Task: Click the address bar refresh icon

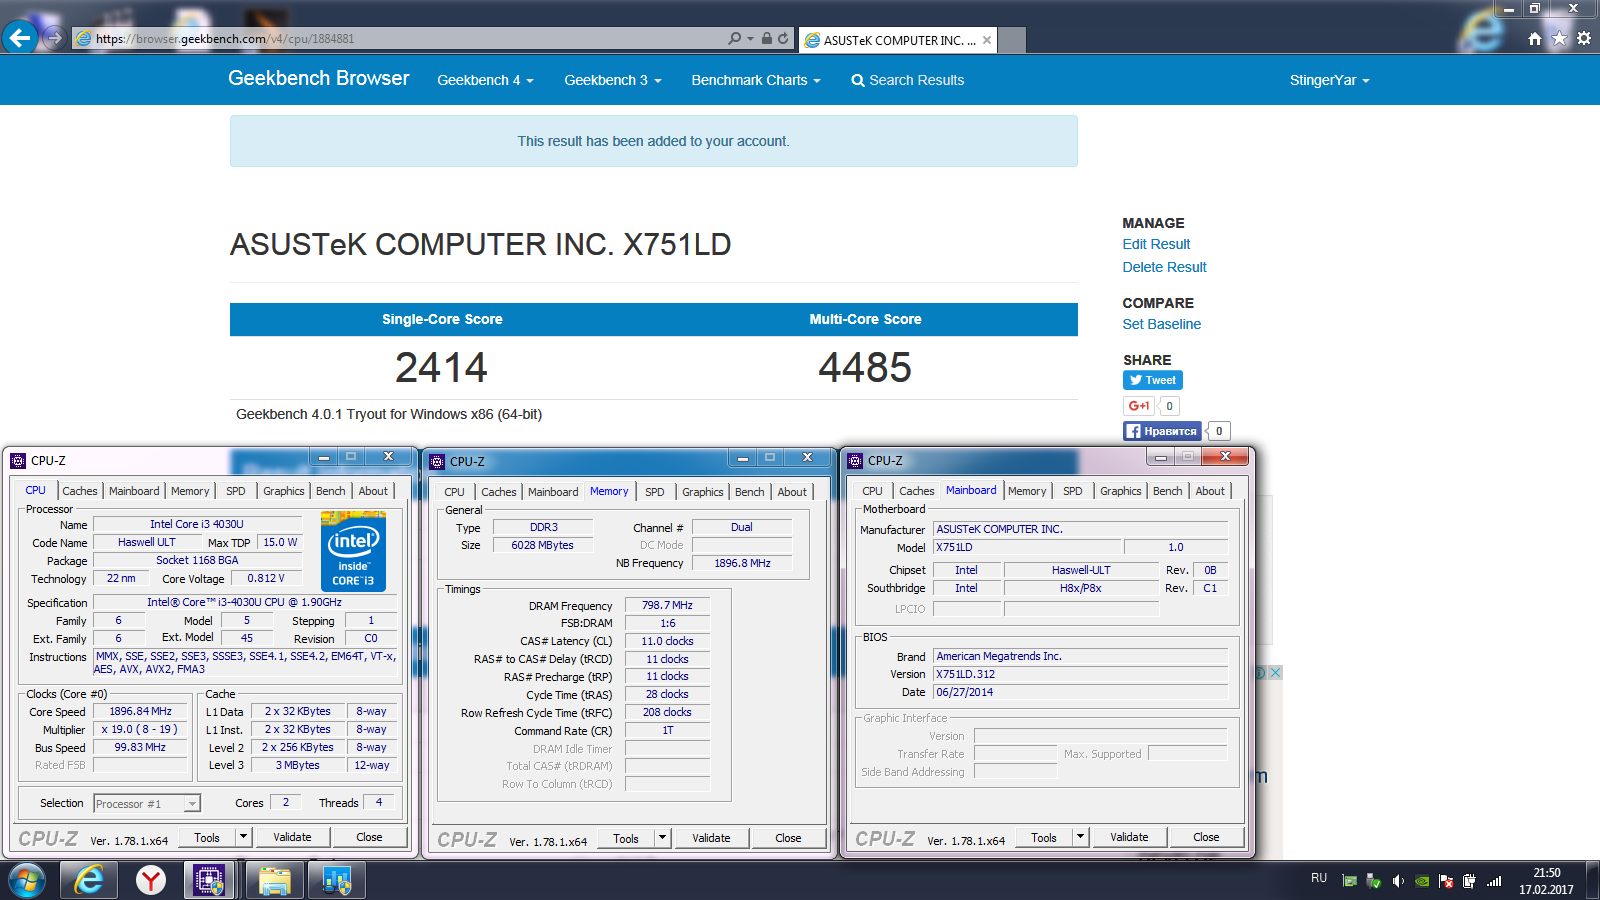Action: tap(783, 38)
